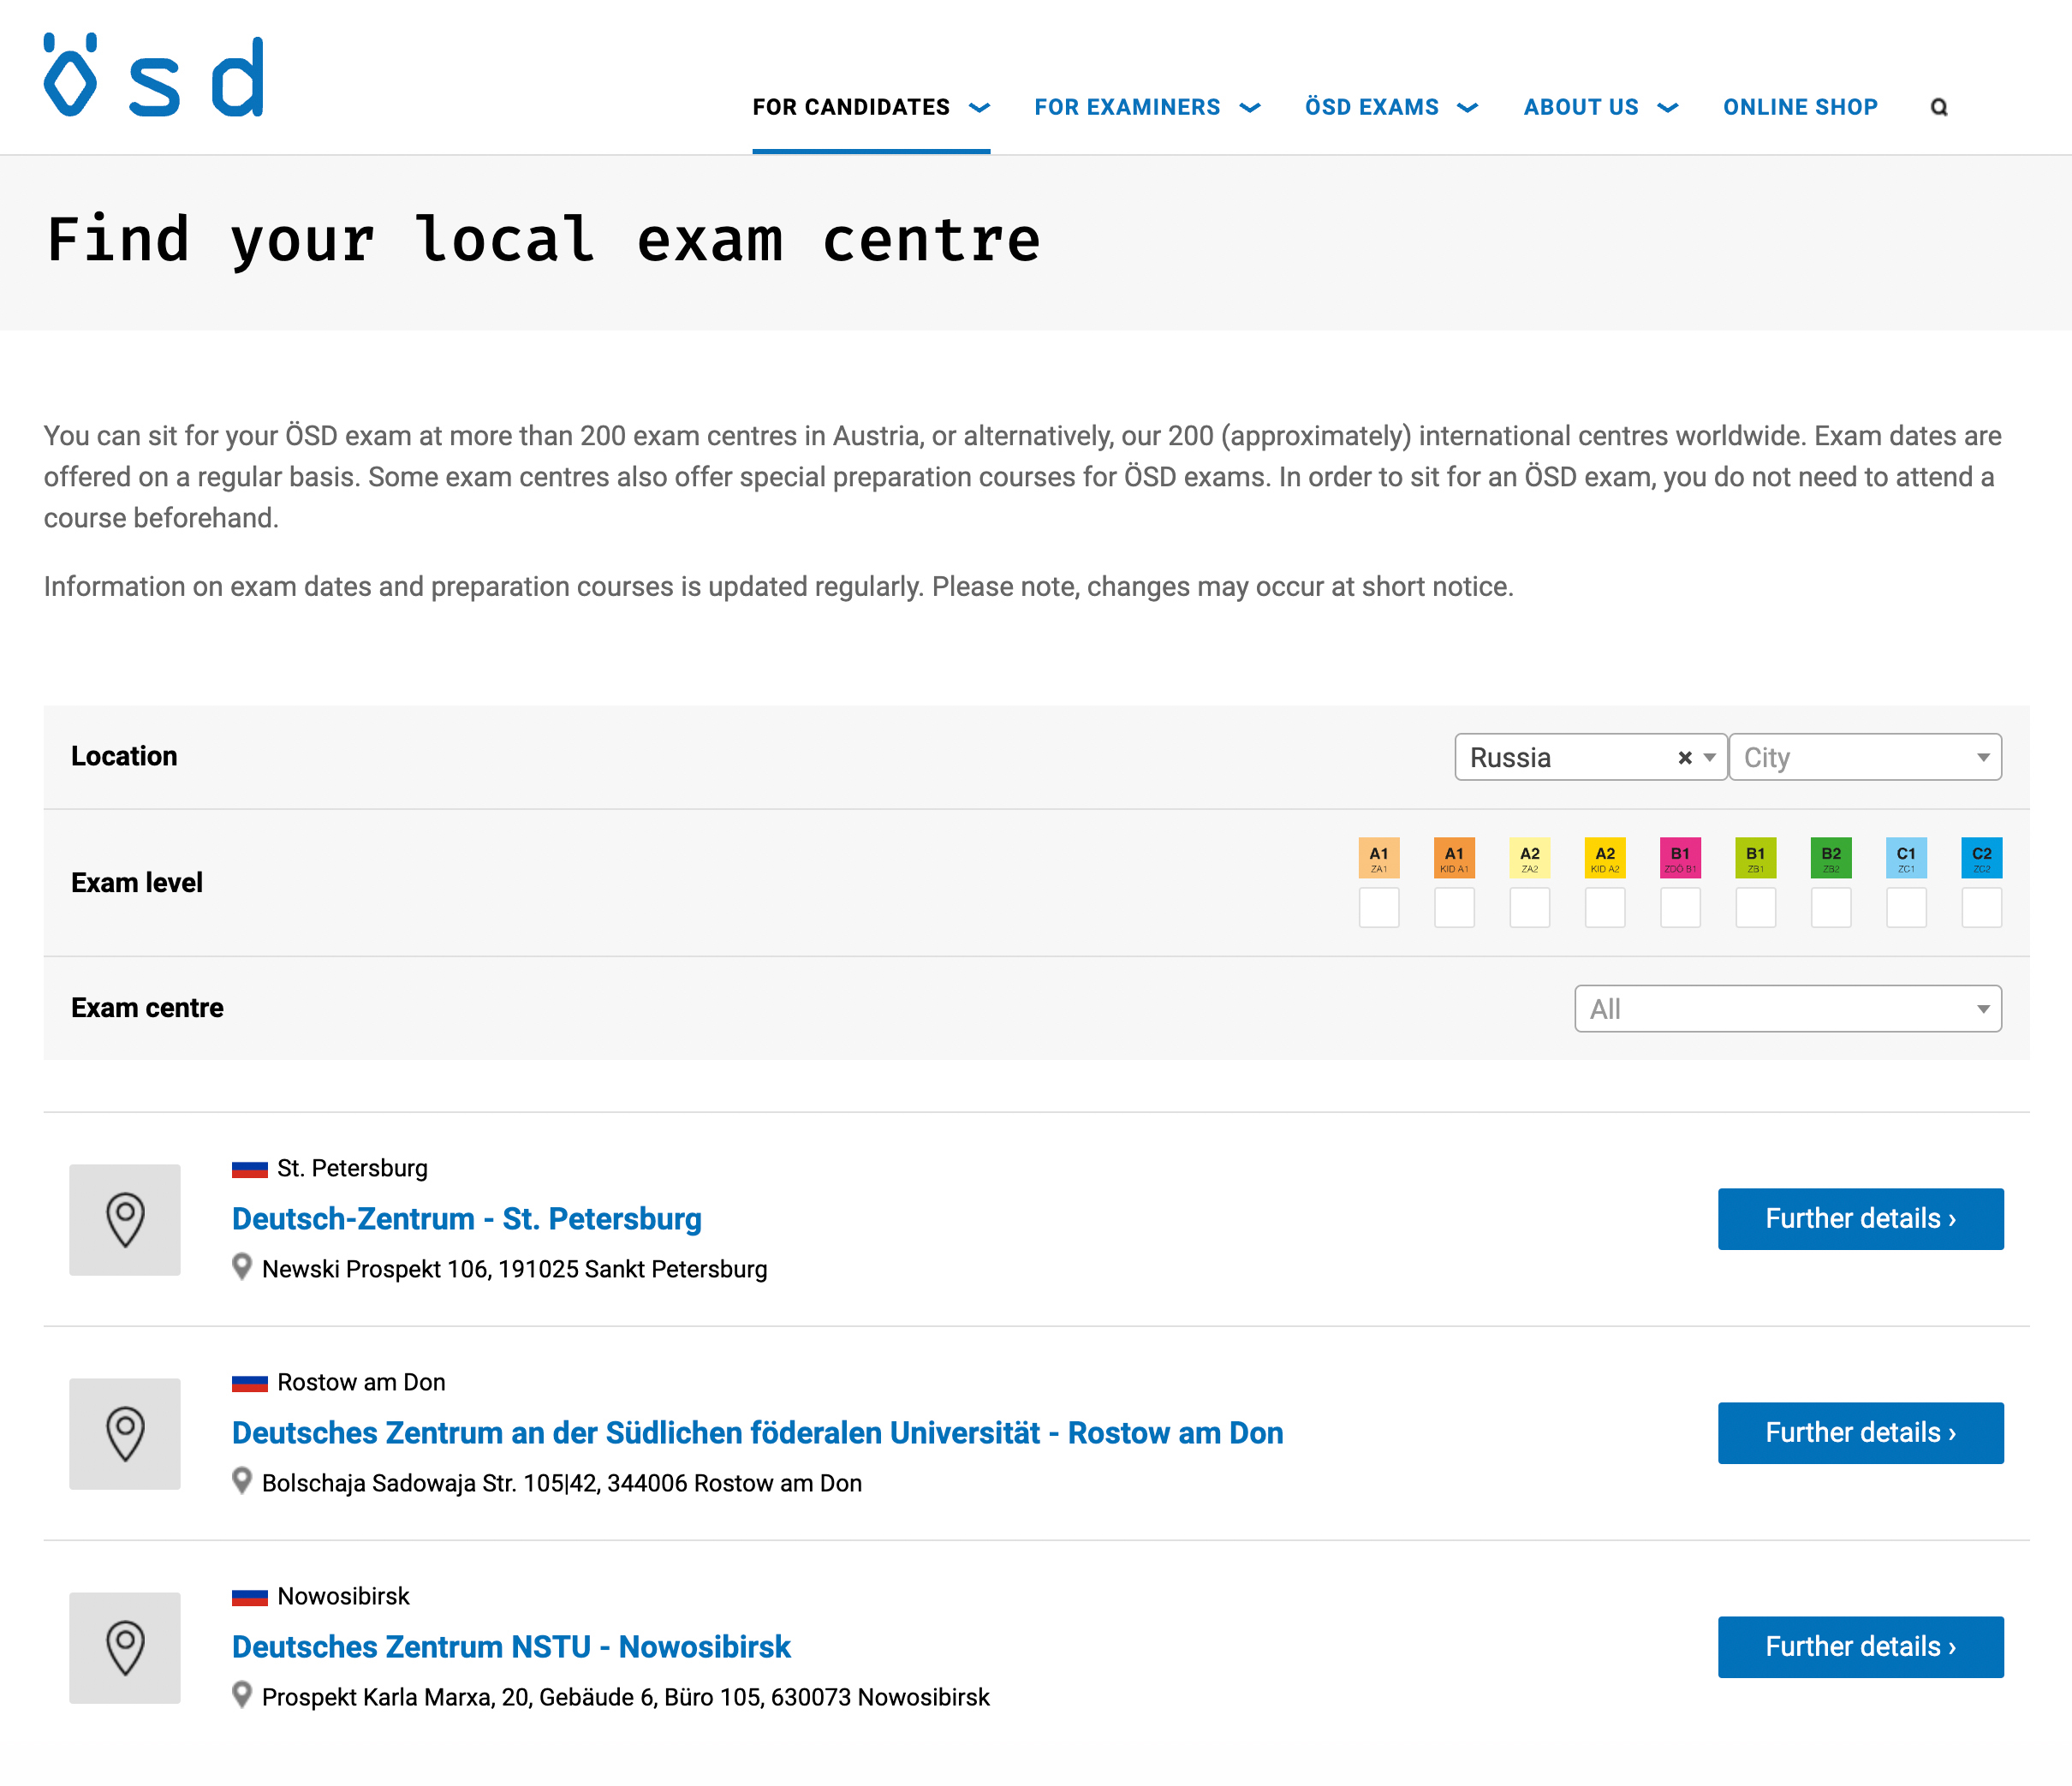2072x1786 pixels.
Task: Open the FOR EXAMINERS nav item
Action: 1127,107
